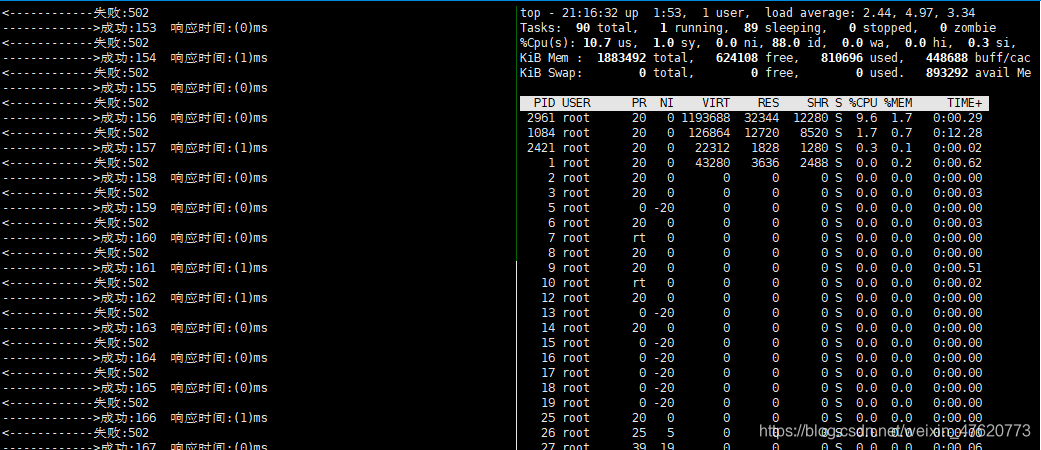
Task: Click the RES value 3636
Action: coord(765,163)
